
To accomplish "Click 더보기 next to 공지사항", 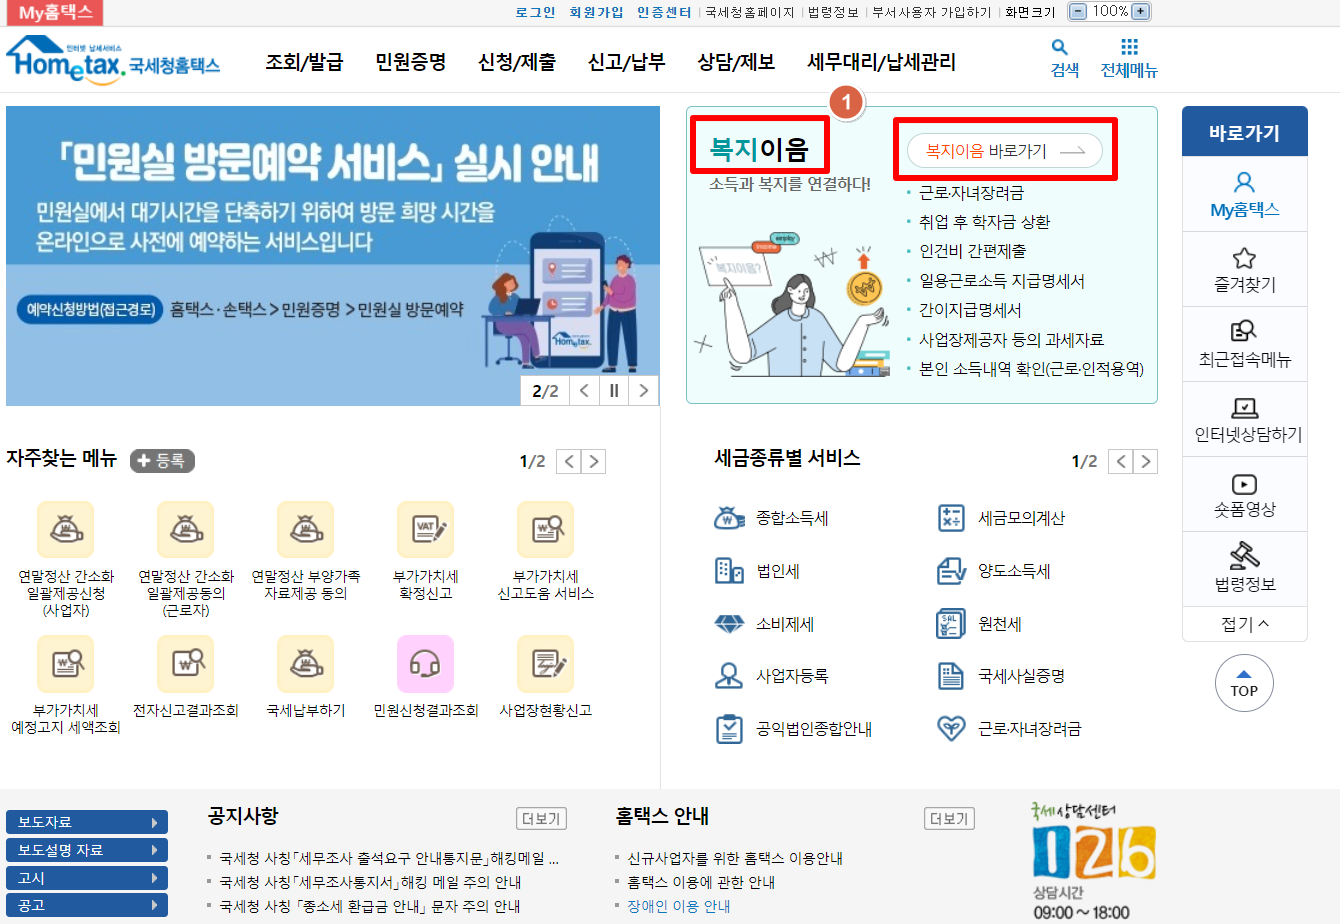I will [x=541, y=819].
